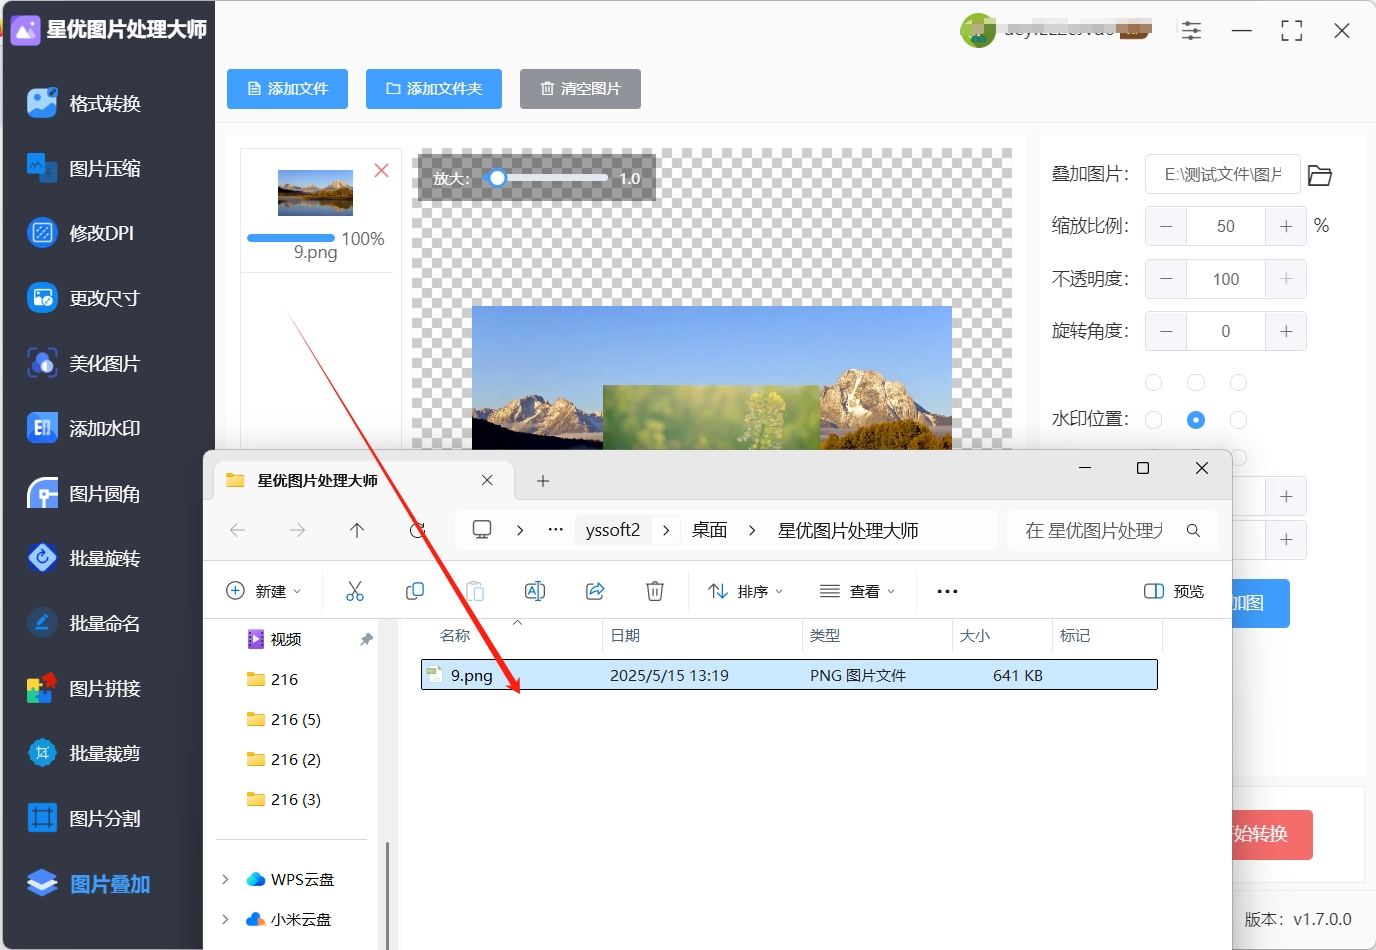Click the 叠加图片 path input field
Viewport: 1376px width, 950px height.
coord(1222,174)
